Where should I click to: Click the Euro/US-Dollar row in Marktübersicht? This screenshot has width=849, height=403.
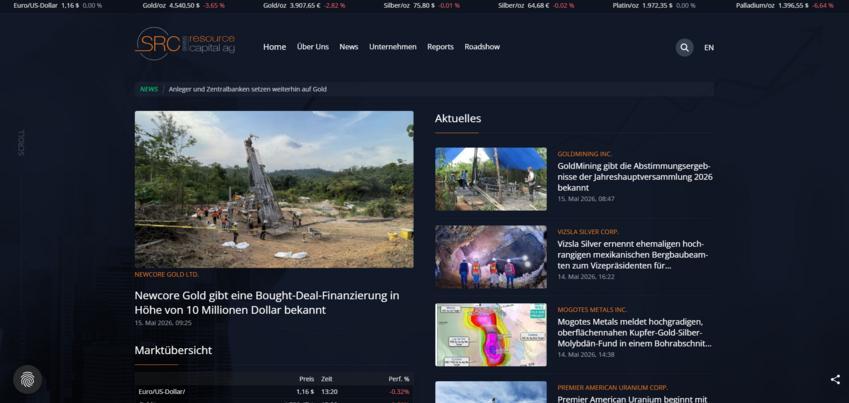274,392
